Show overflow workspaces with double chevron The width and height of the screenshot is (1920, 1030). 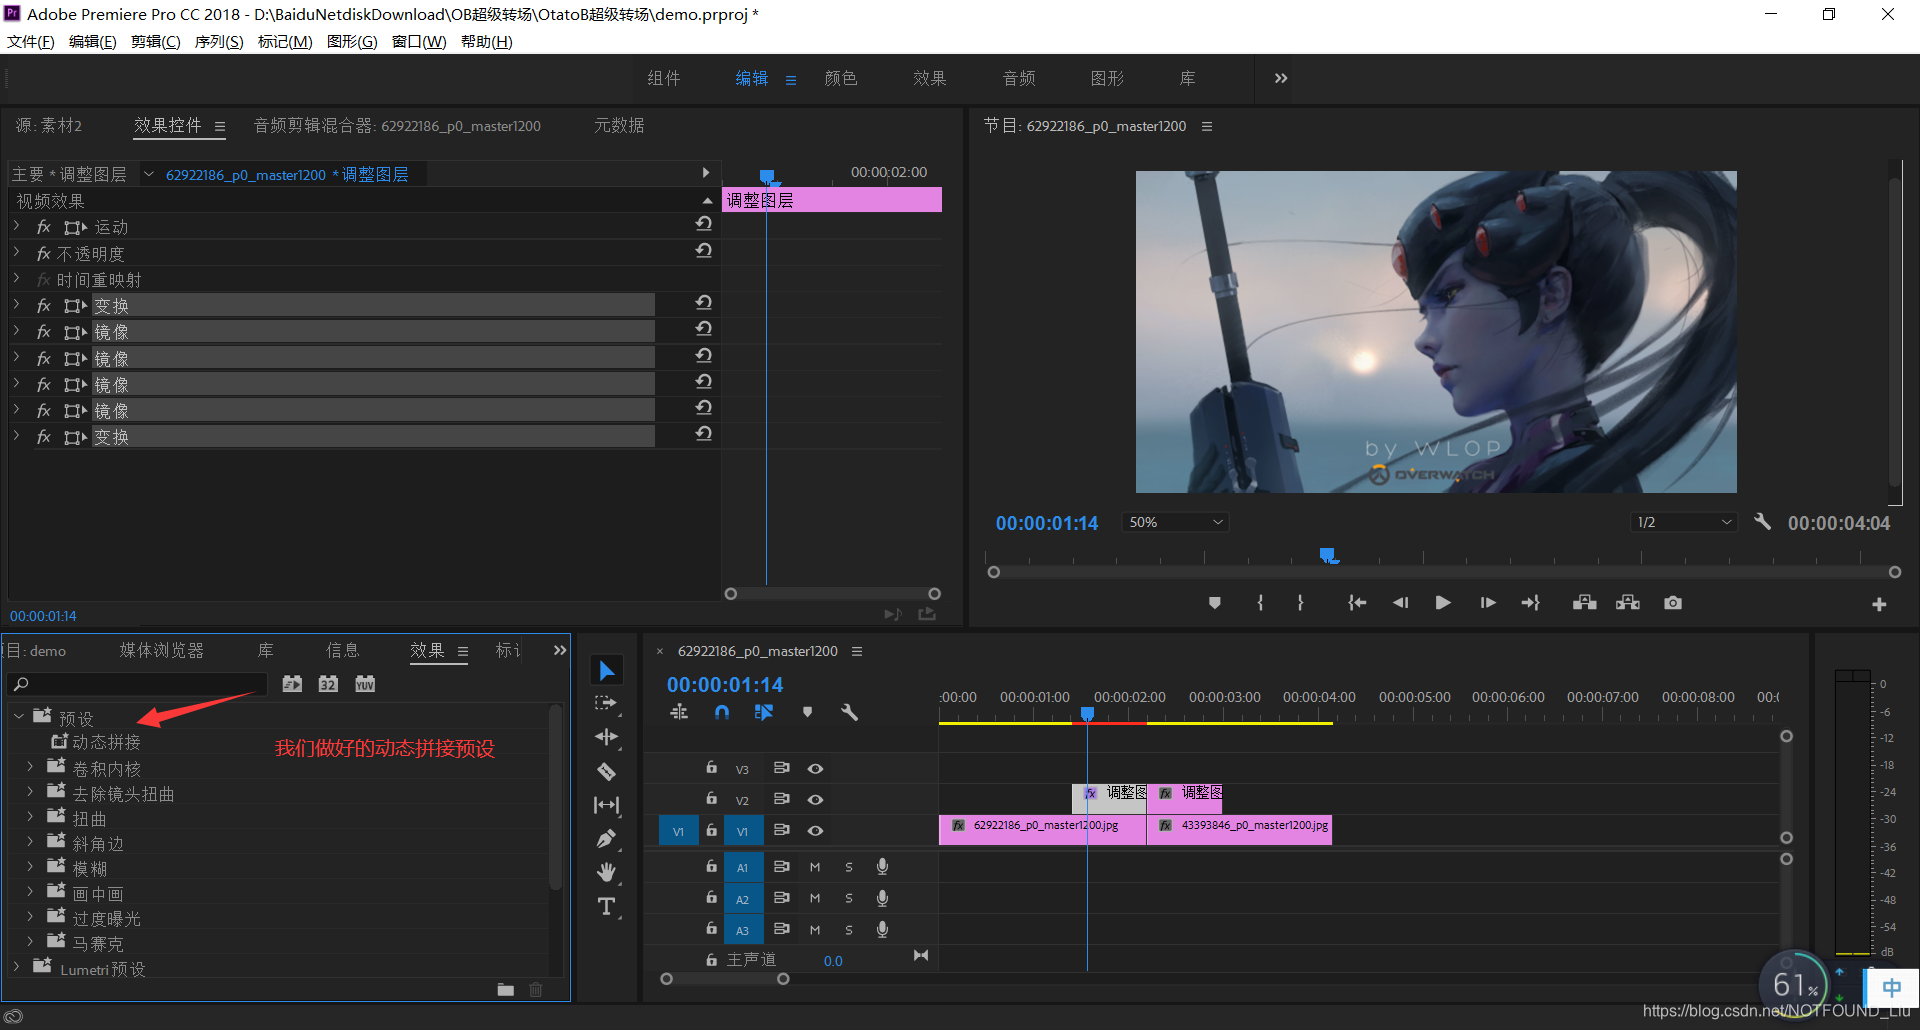pyautogui.click(x=1281, y=78)
